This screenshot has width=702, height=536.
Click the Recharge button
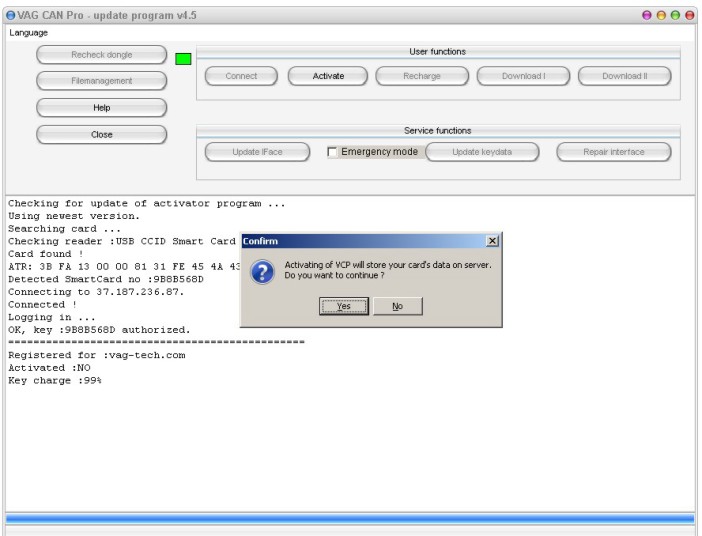coord(422,76)
